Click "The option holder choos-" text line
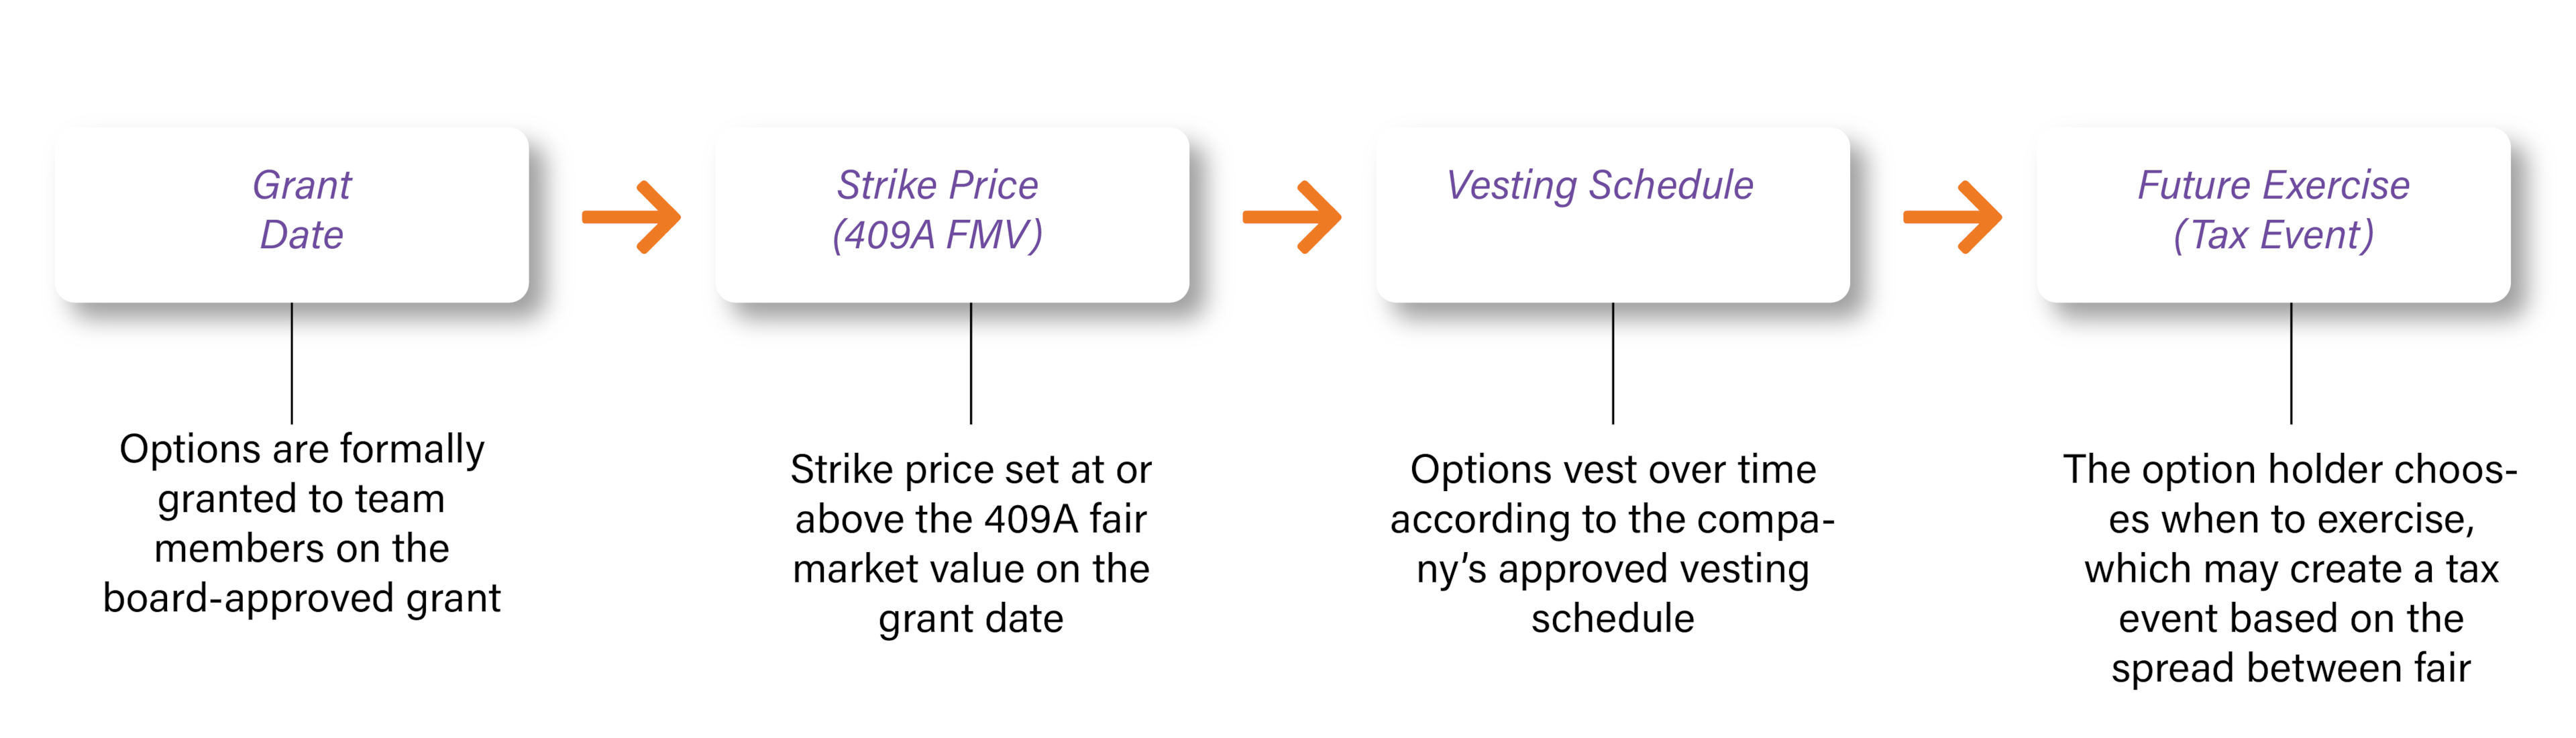This screenshot has height=738, width=2576. point(2290,469)
